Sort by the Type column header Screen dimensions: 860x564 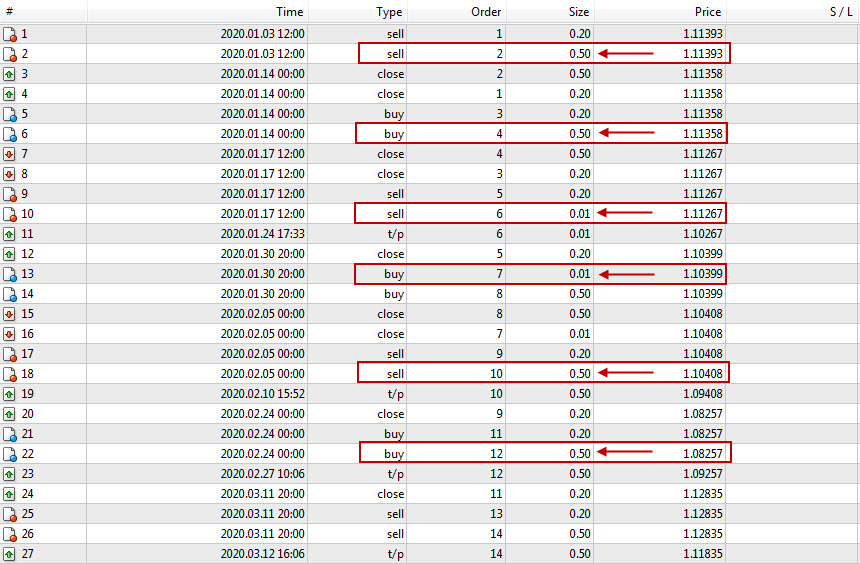tap(389, 12)
